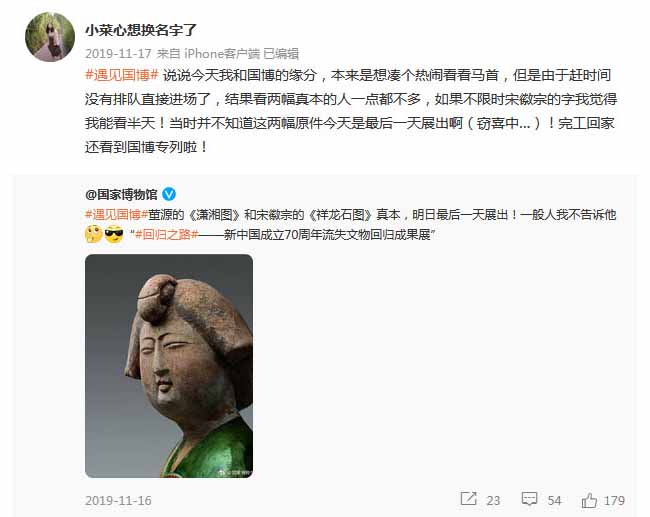Click the 179 likes count
Image resolution: width=650 pixels, height=517 pixels.
pos(614,501)
